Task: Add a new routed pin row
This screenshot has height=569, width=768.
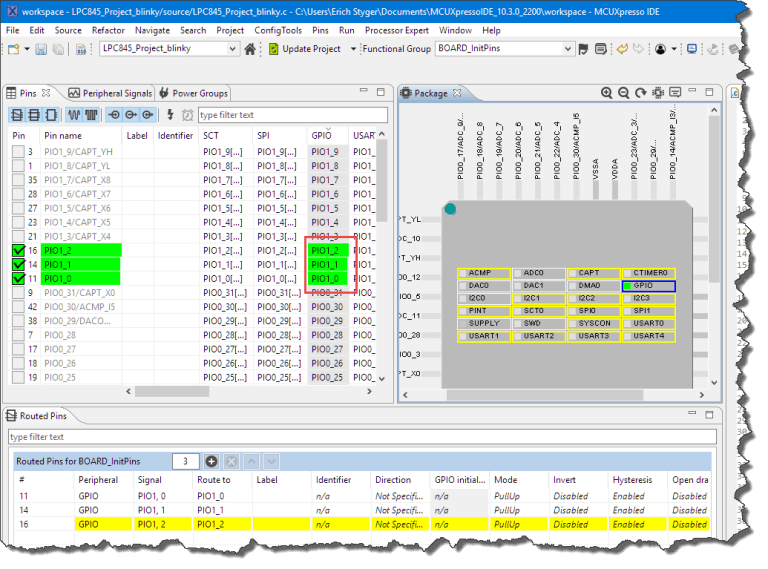Action: tap(211, 461)
